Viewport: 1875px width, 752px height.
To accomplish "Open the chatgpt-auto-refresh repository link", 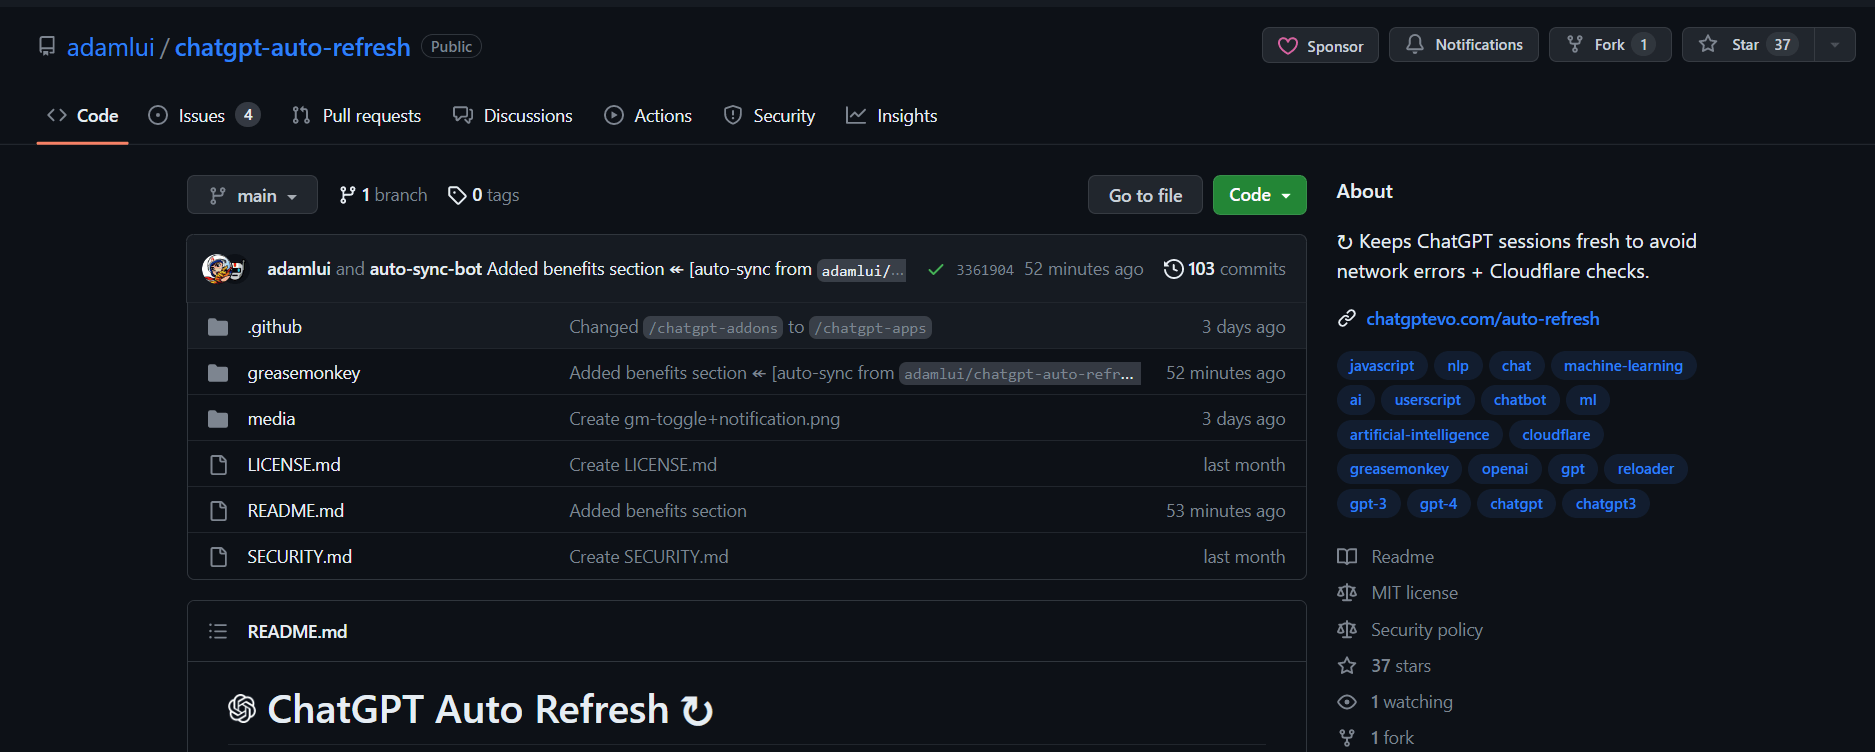I will tap(292, 47).
